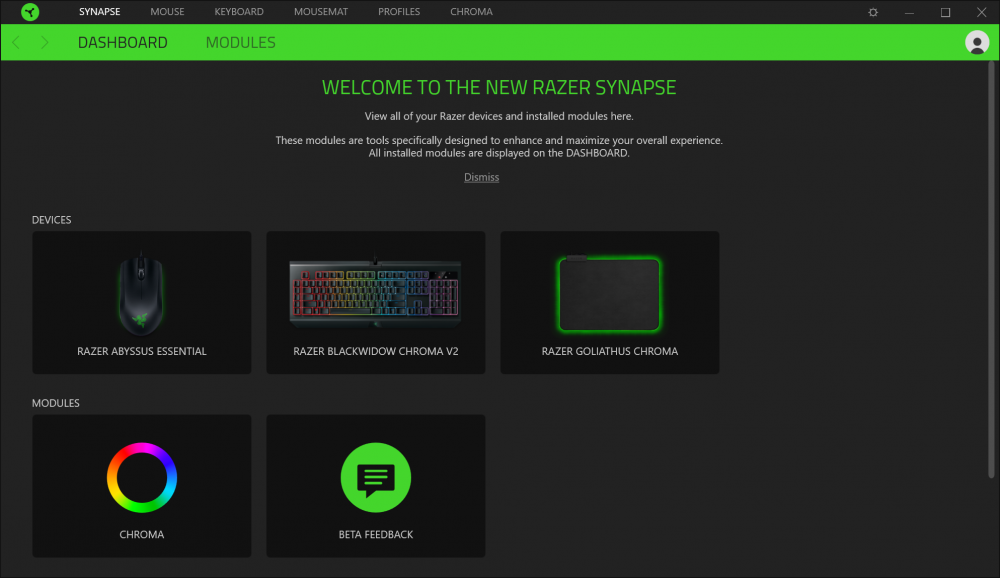The height and width of the screenshot is (578, 1000).
Task: Click the Razer logo icon
Action: click(x=29, y=11)
